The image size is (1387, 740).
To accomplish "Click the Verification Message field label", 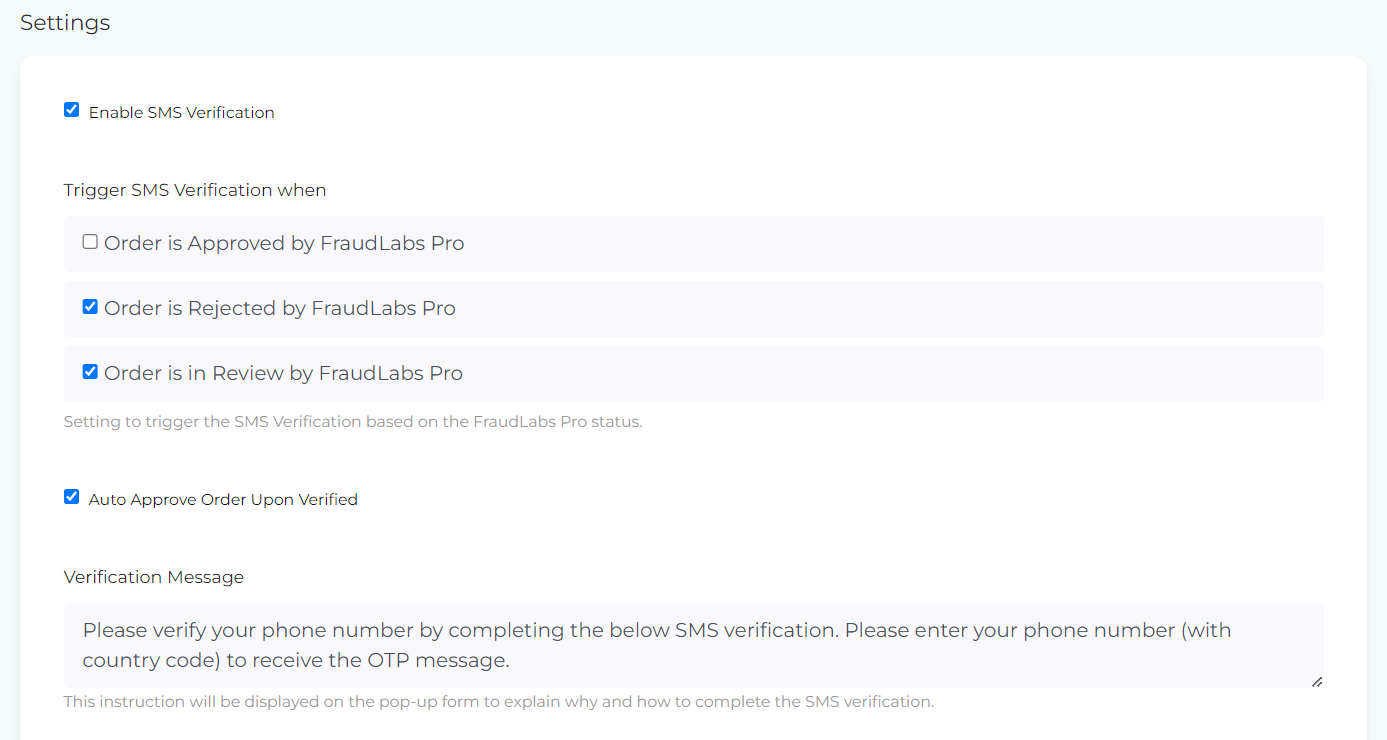I will pos(154,577).
